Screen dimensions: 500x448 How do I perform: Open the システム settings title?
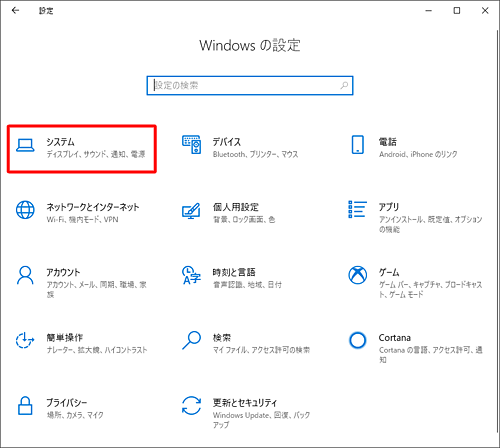60,142
